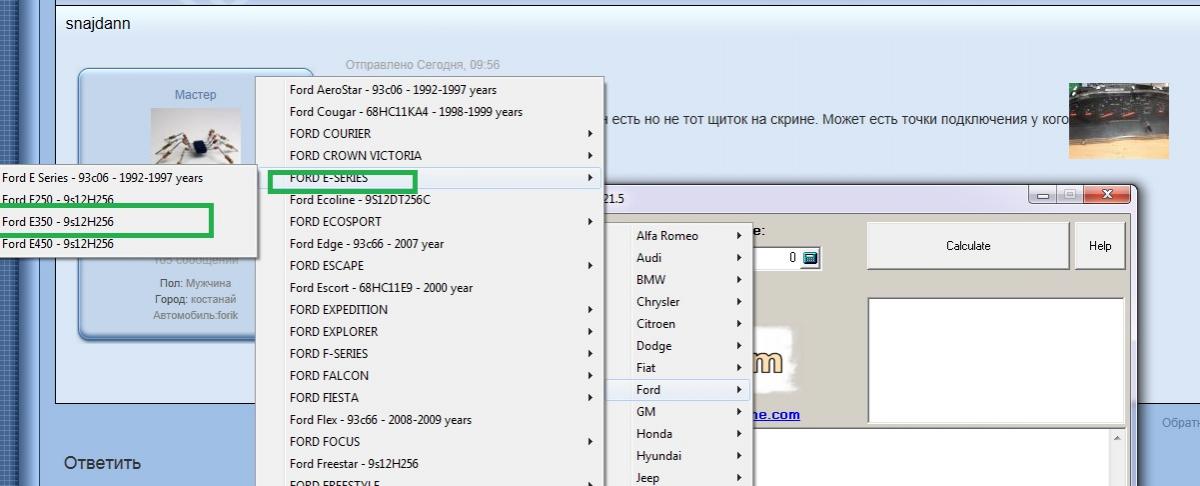
Task: Open the FORD E-SERIES submenu
Action: point(430,178)
